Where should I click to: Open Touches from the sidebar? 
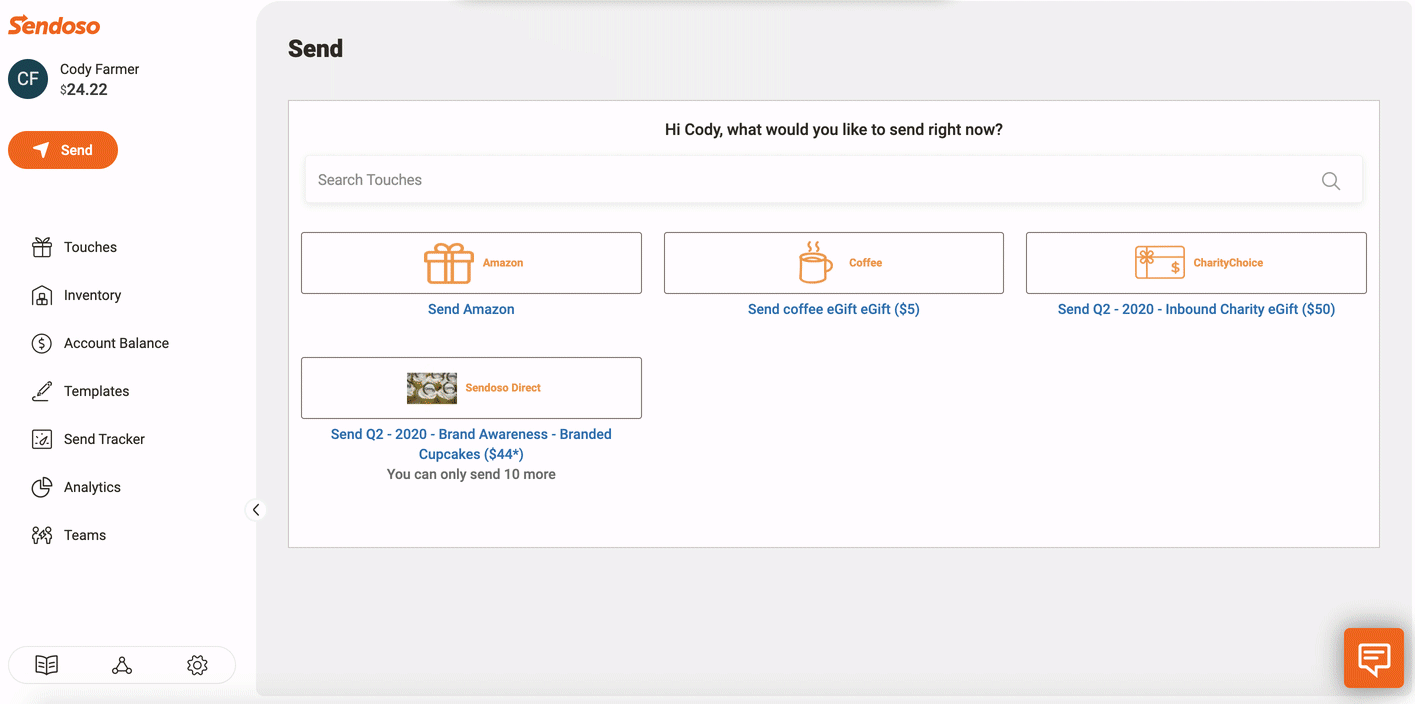[x=90, y=247]
